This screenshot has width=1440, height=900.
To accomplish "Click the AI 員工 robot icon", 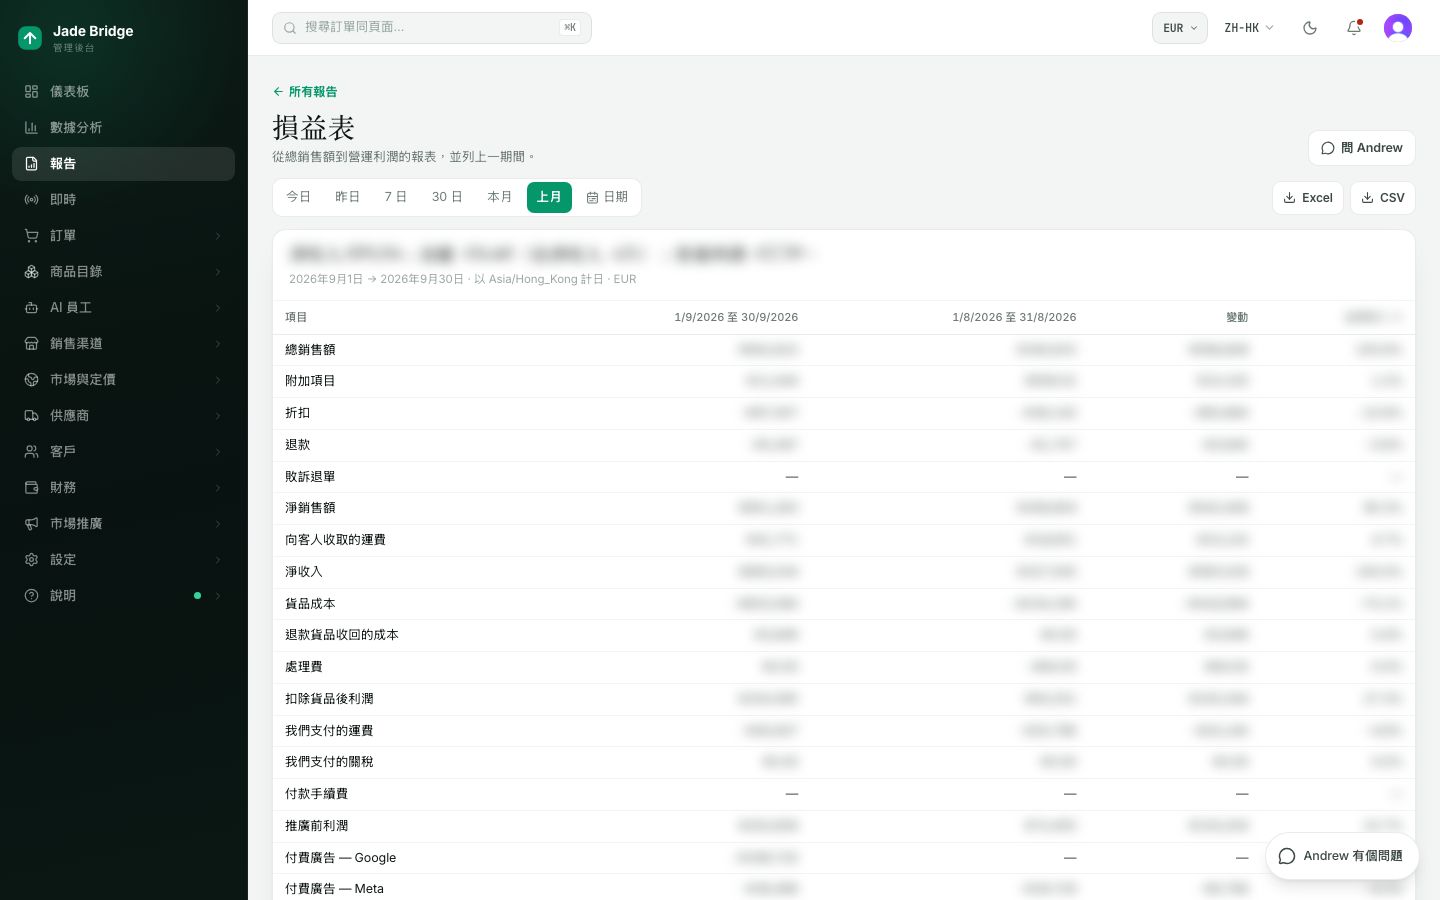I will [31, 307].
